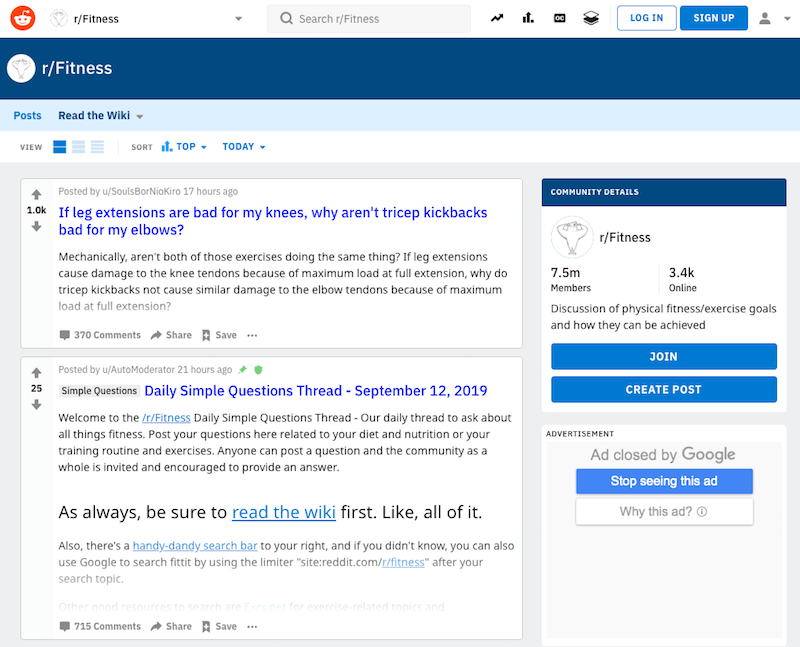The width and height of the screenshot is (800, 647).
Task: Open the Today time range dropdown
Action: (x=244, y=147)
